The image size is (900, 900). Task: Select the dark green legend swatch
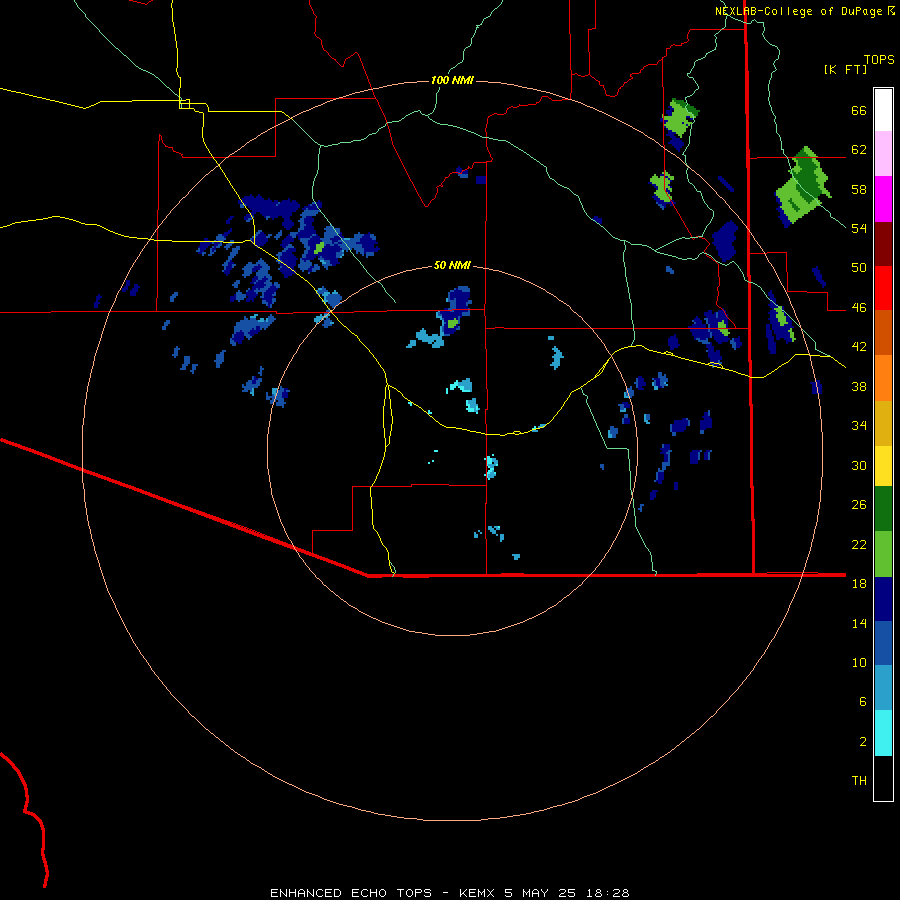(883, 509)
